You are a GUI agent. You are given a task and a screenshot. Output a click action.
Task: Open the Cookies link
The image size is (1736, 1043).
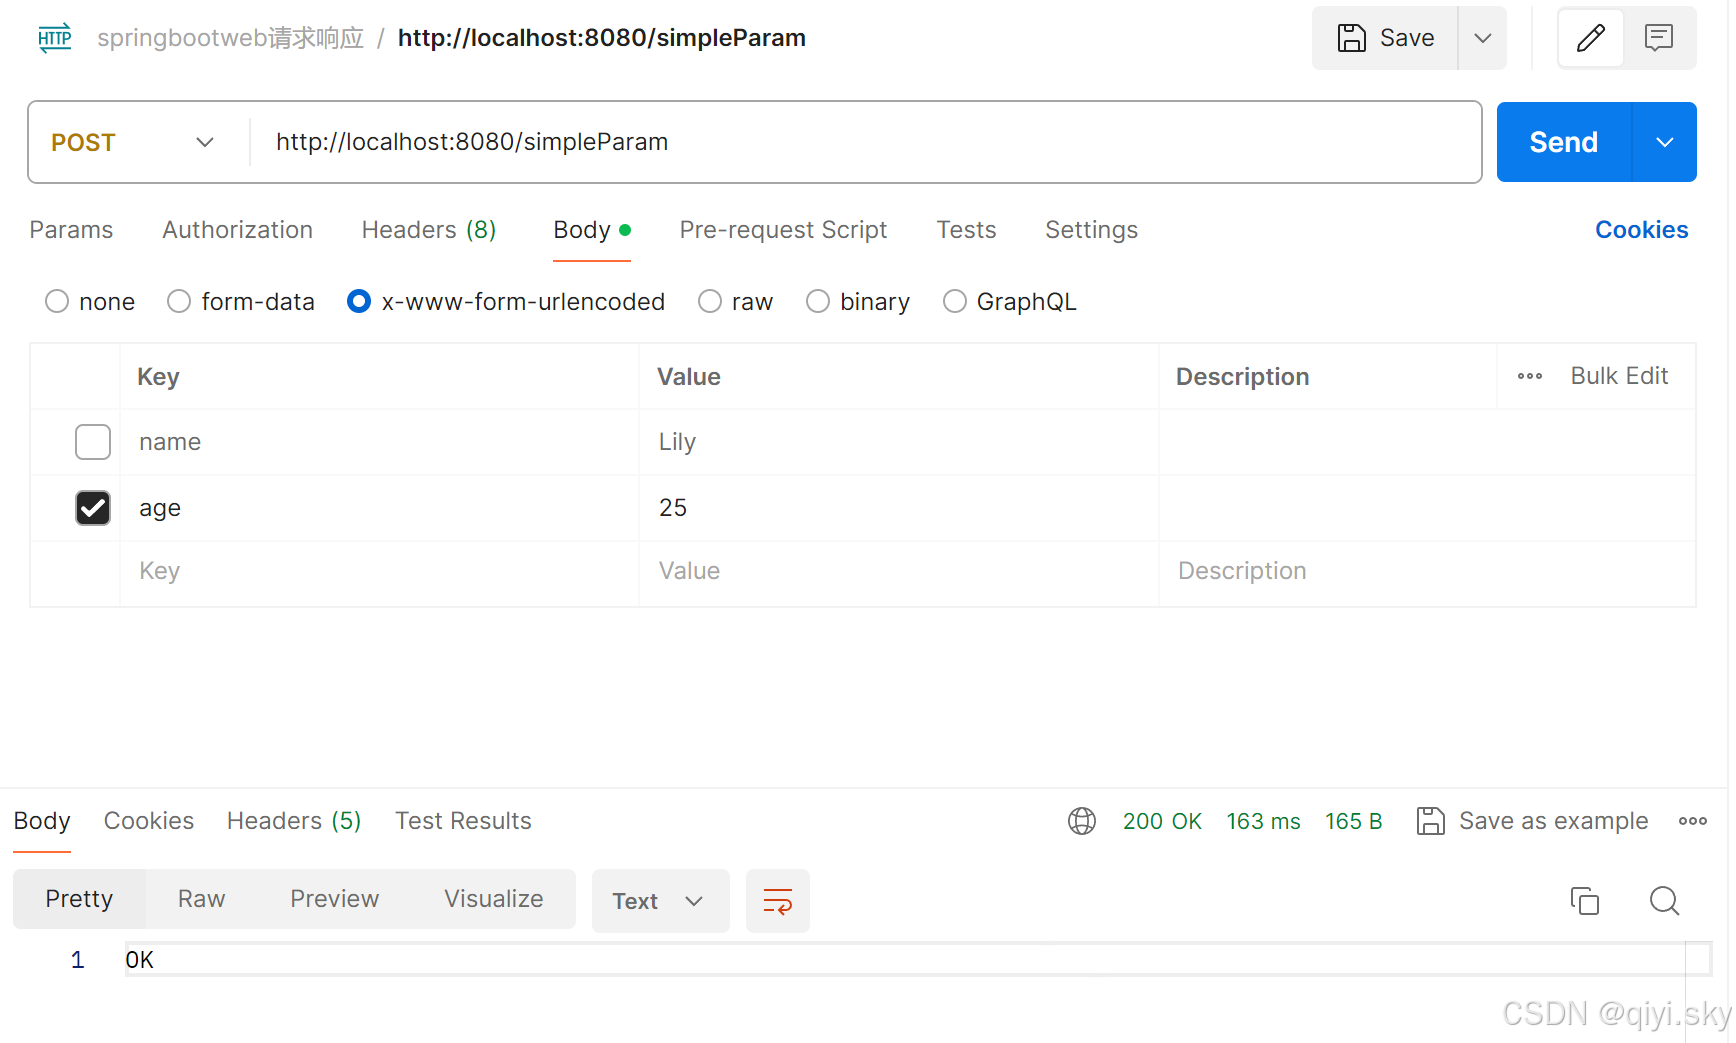tap(1641, 230)
